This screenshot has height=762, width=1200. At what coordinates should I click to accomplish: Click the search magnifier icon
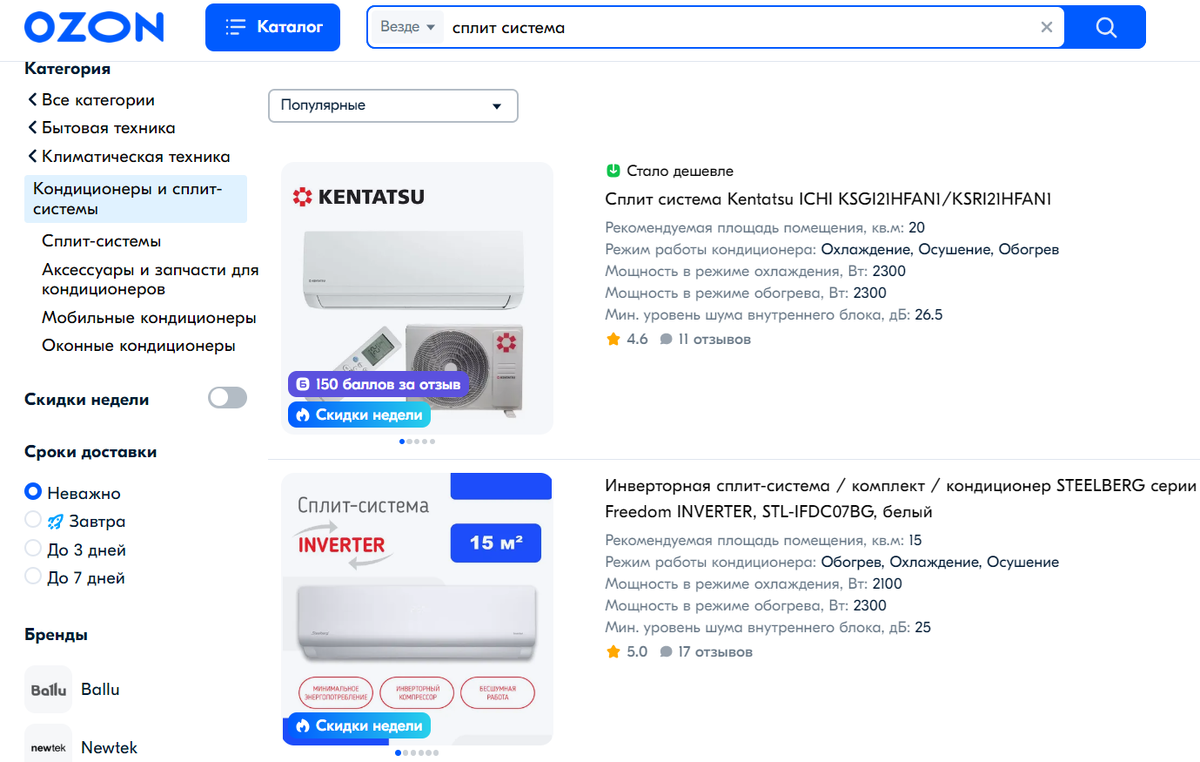pos(1104,27)
